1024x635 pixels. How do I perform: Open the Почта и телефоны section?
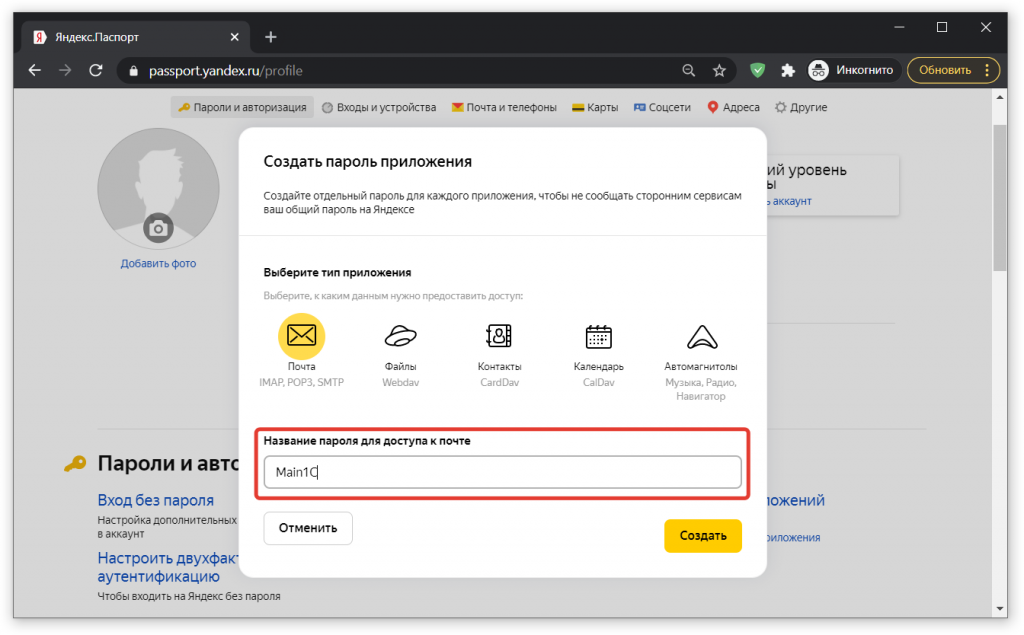tap(504, 107)
